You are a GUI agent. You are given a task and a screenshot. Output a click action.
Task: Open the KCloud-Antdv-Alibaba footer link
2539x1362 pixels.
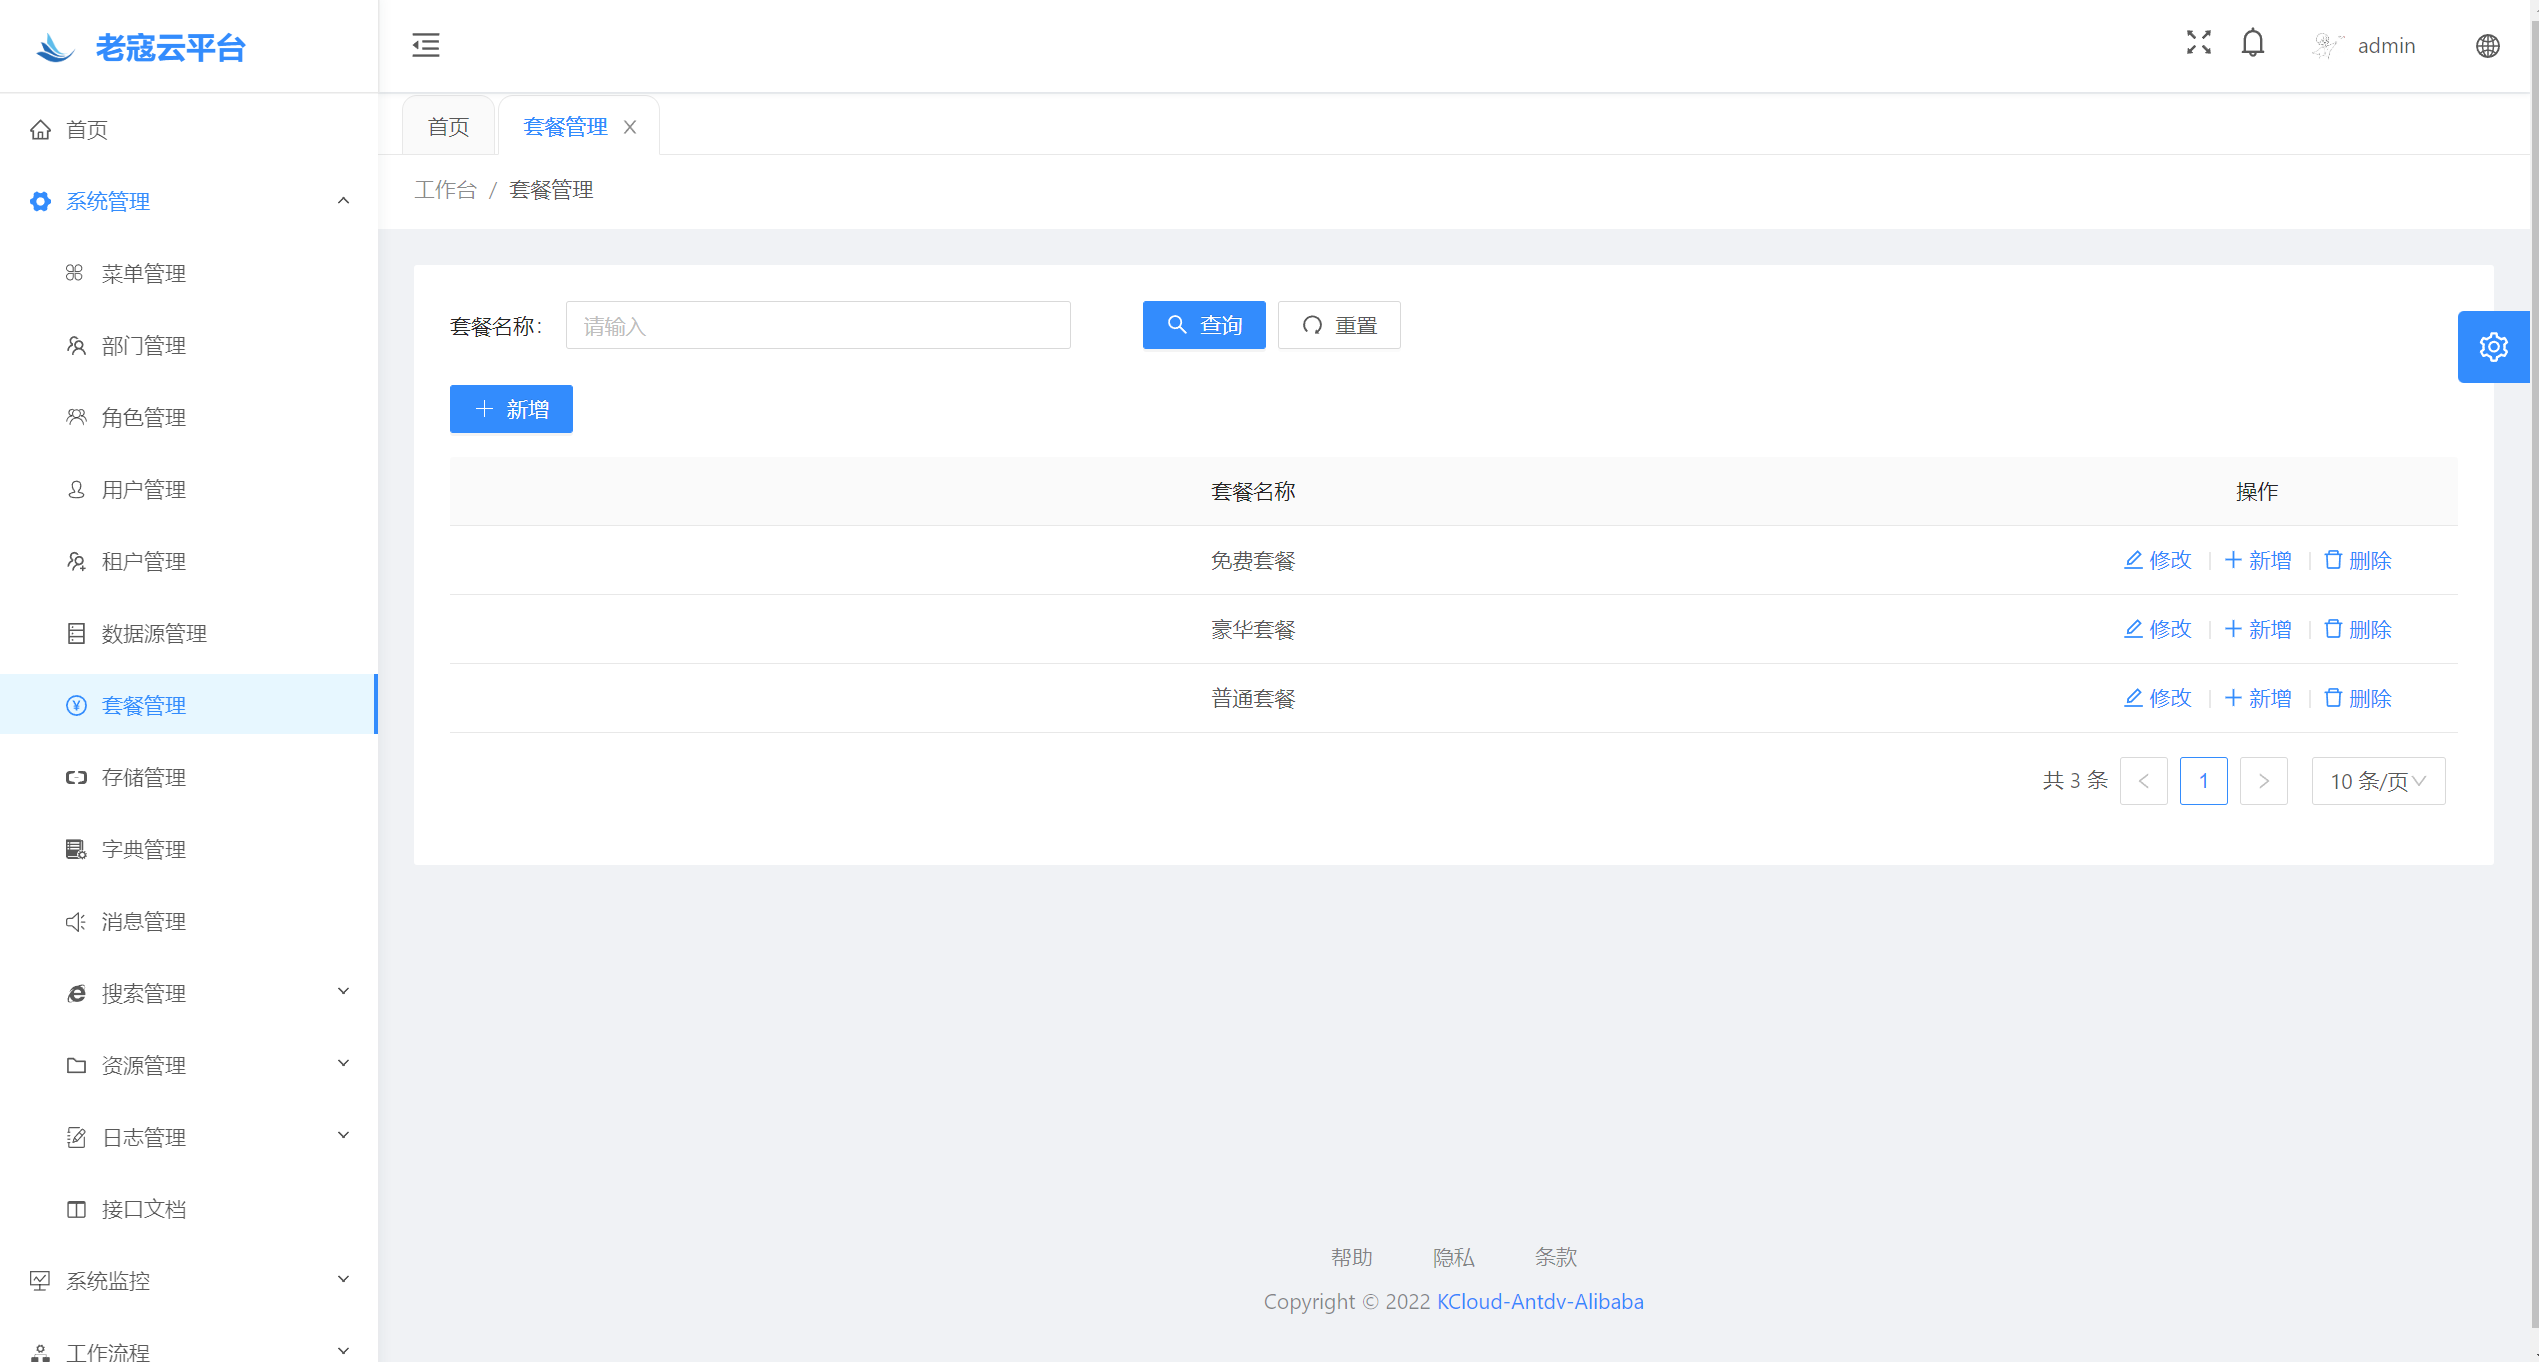[1539, 1302]
